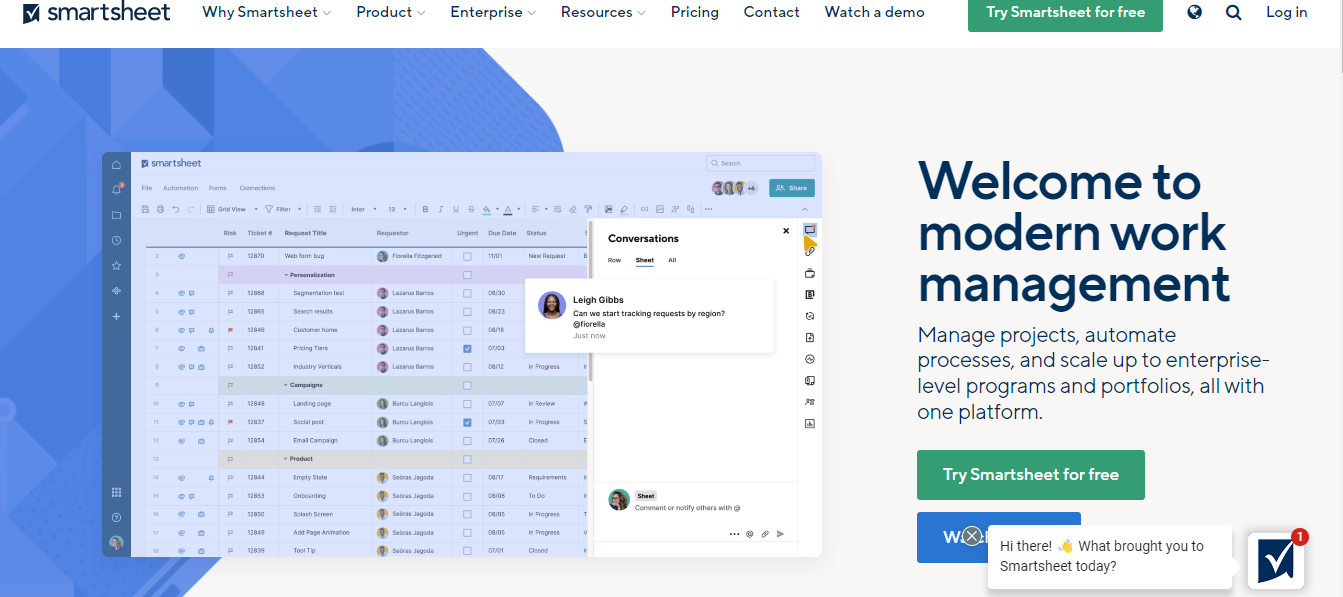Check Urgent box for Industry Verticals
This screenshot has width=1343, height=597.
pyautogui.click(x=467, y=367)
